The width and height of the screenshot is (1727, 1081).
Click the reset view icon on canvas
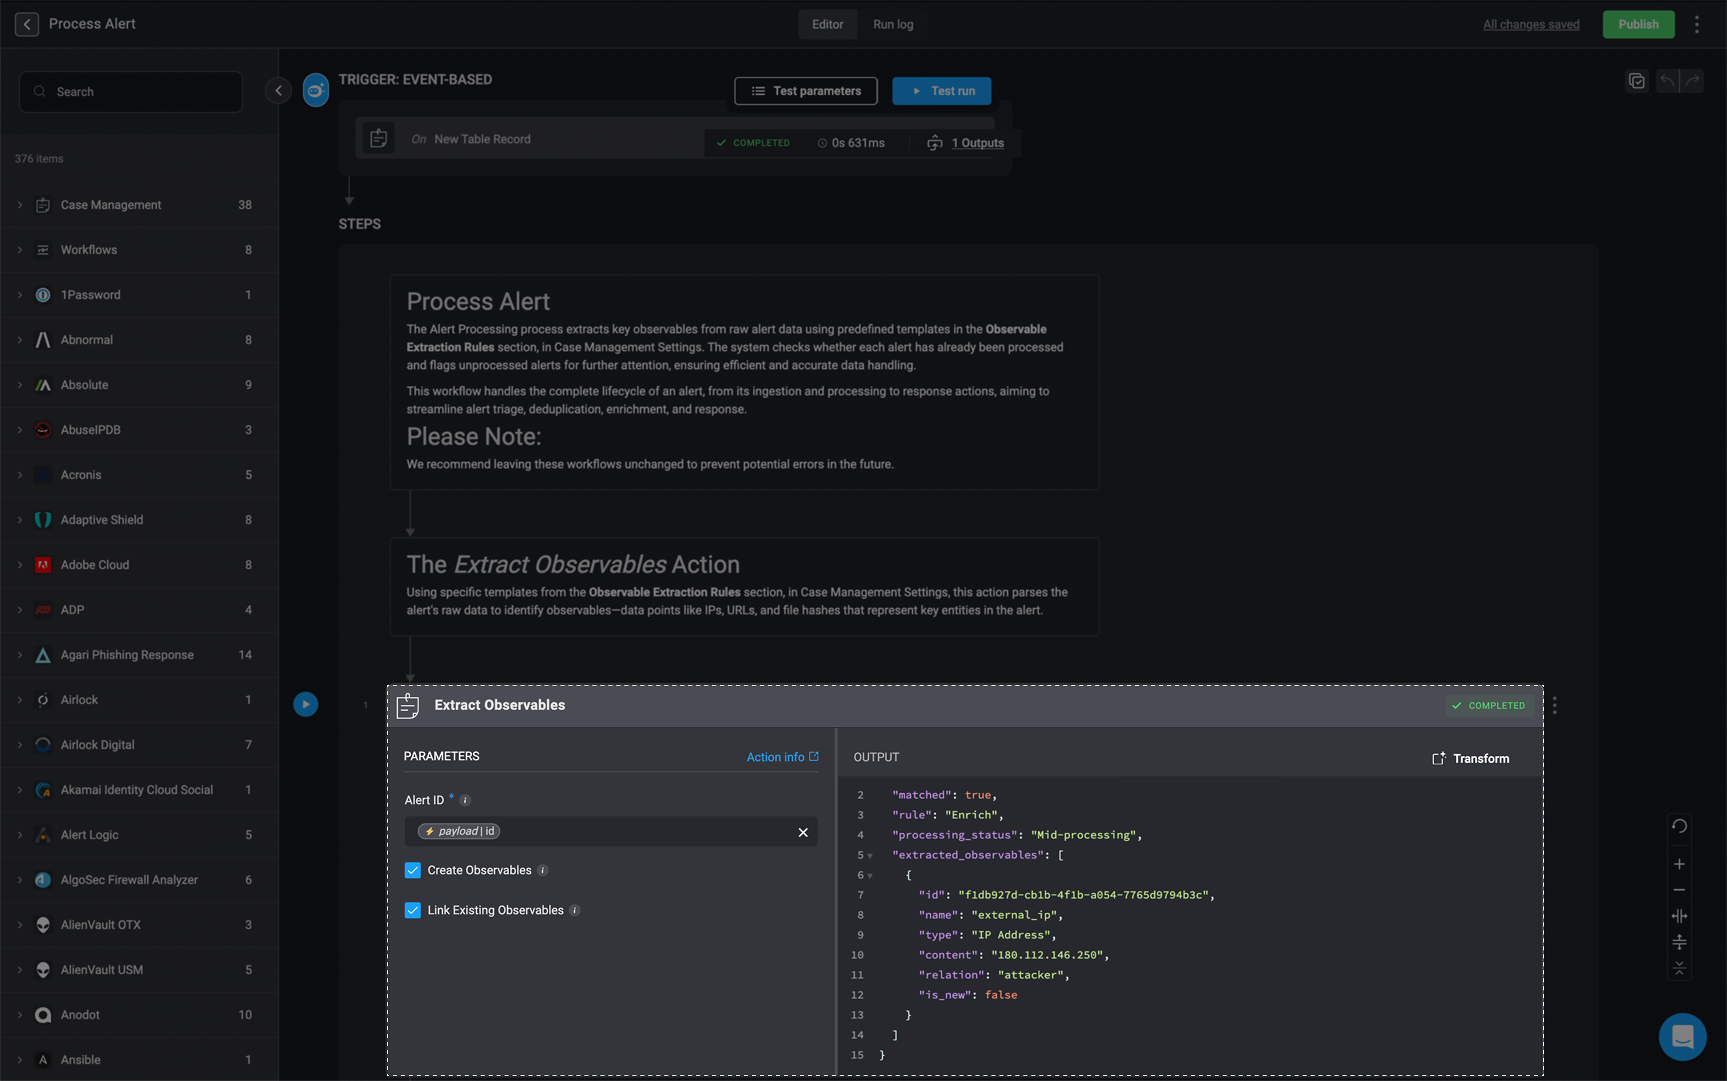[x=1679, y=826]
